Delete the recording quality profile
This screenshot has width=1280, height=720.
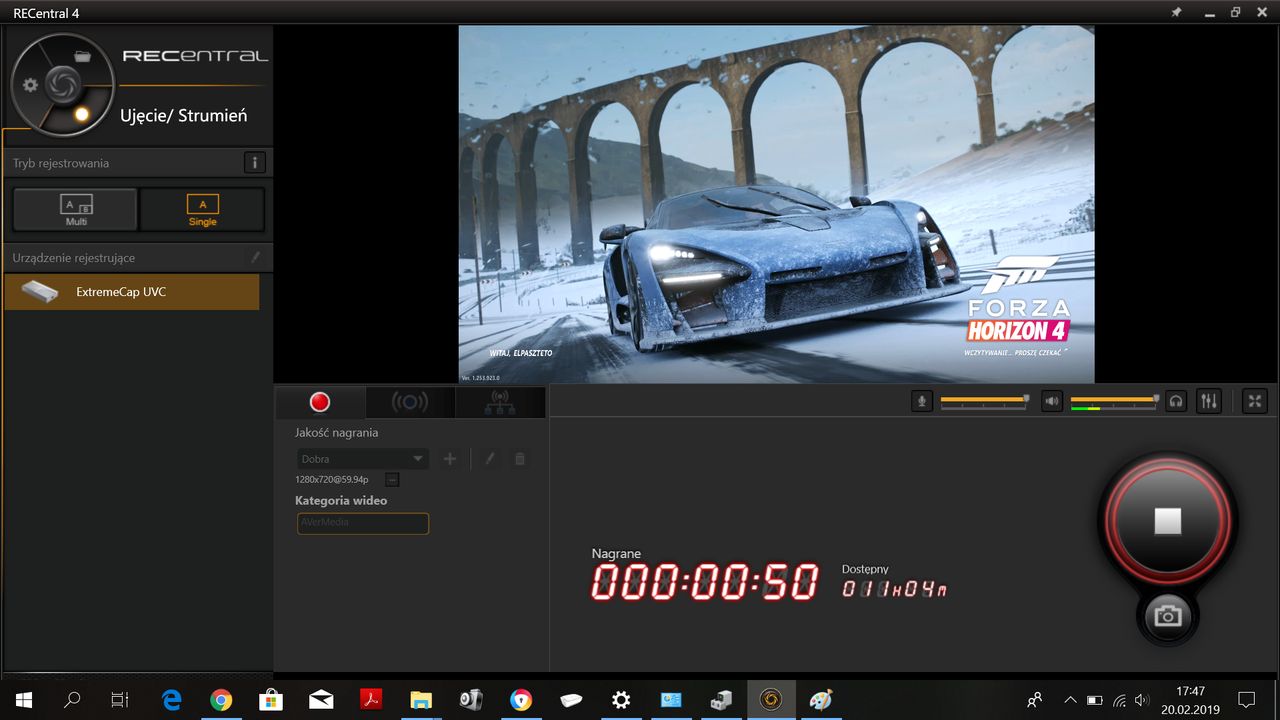point(520,459)
